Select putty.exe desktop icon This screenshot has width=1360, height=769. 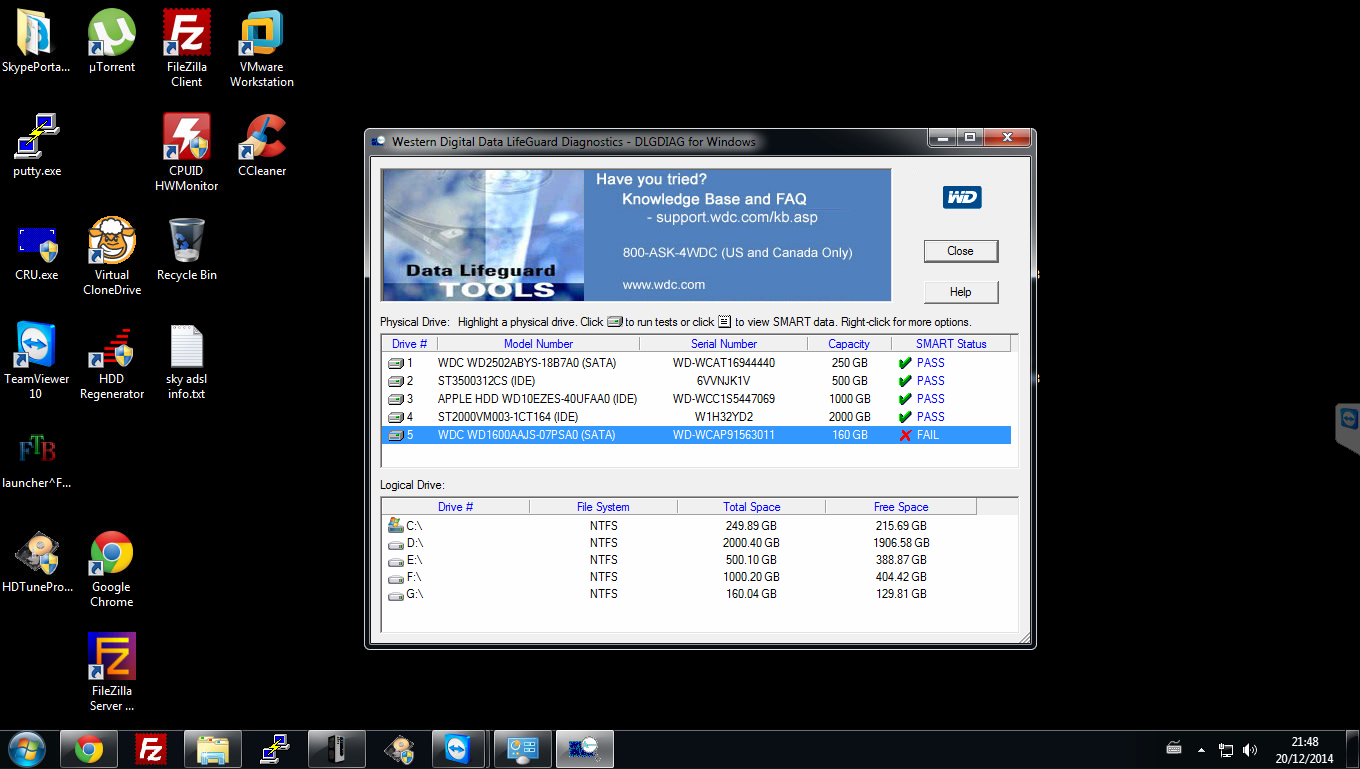tap(37, 146)
